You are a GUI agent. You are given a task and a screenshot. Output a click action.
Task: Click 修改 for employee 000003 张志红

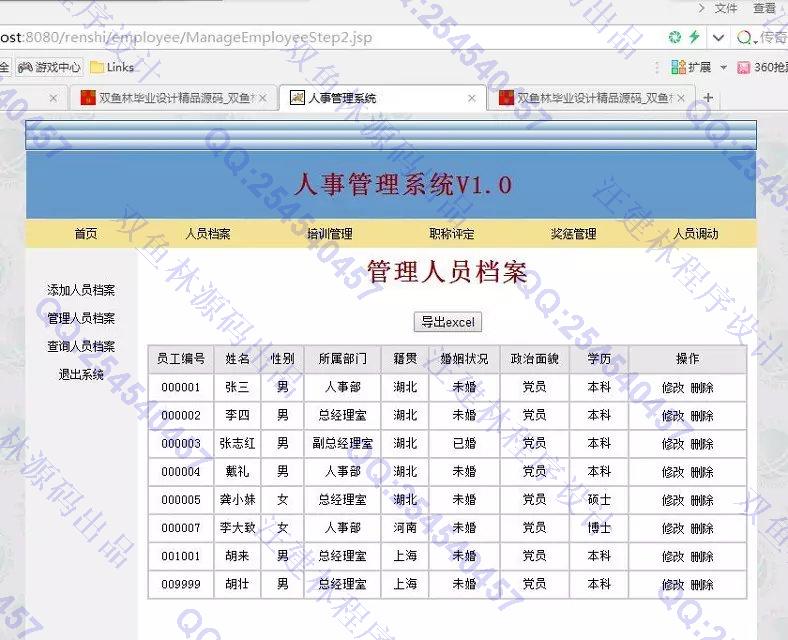673,444
